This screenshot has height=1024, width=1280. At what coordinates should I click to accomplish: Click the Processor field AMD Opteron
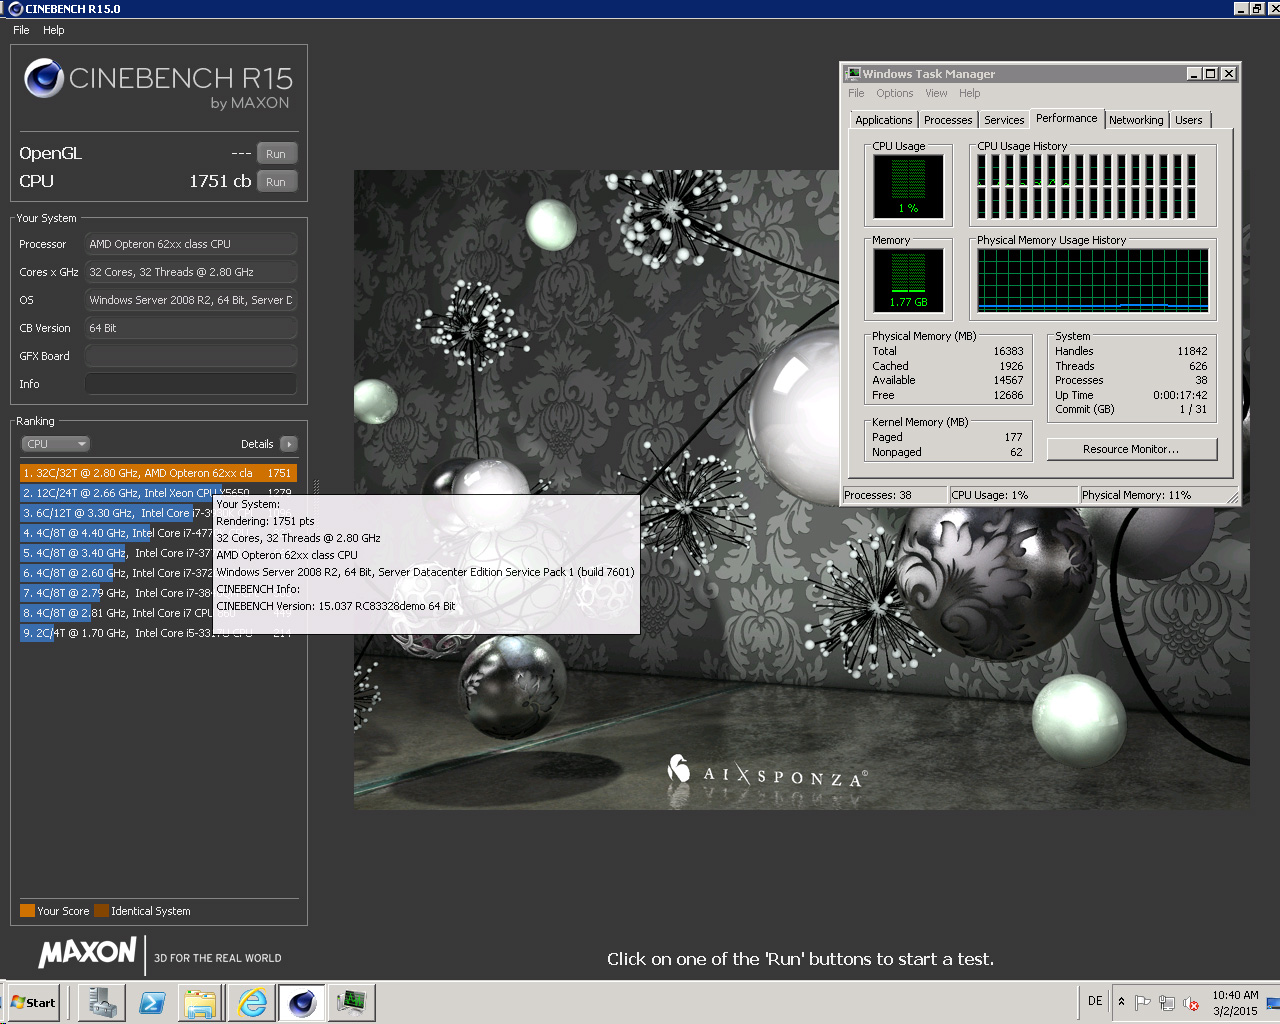click(x=190, y=244)
